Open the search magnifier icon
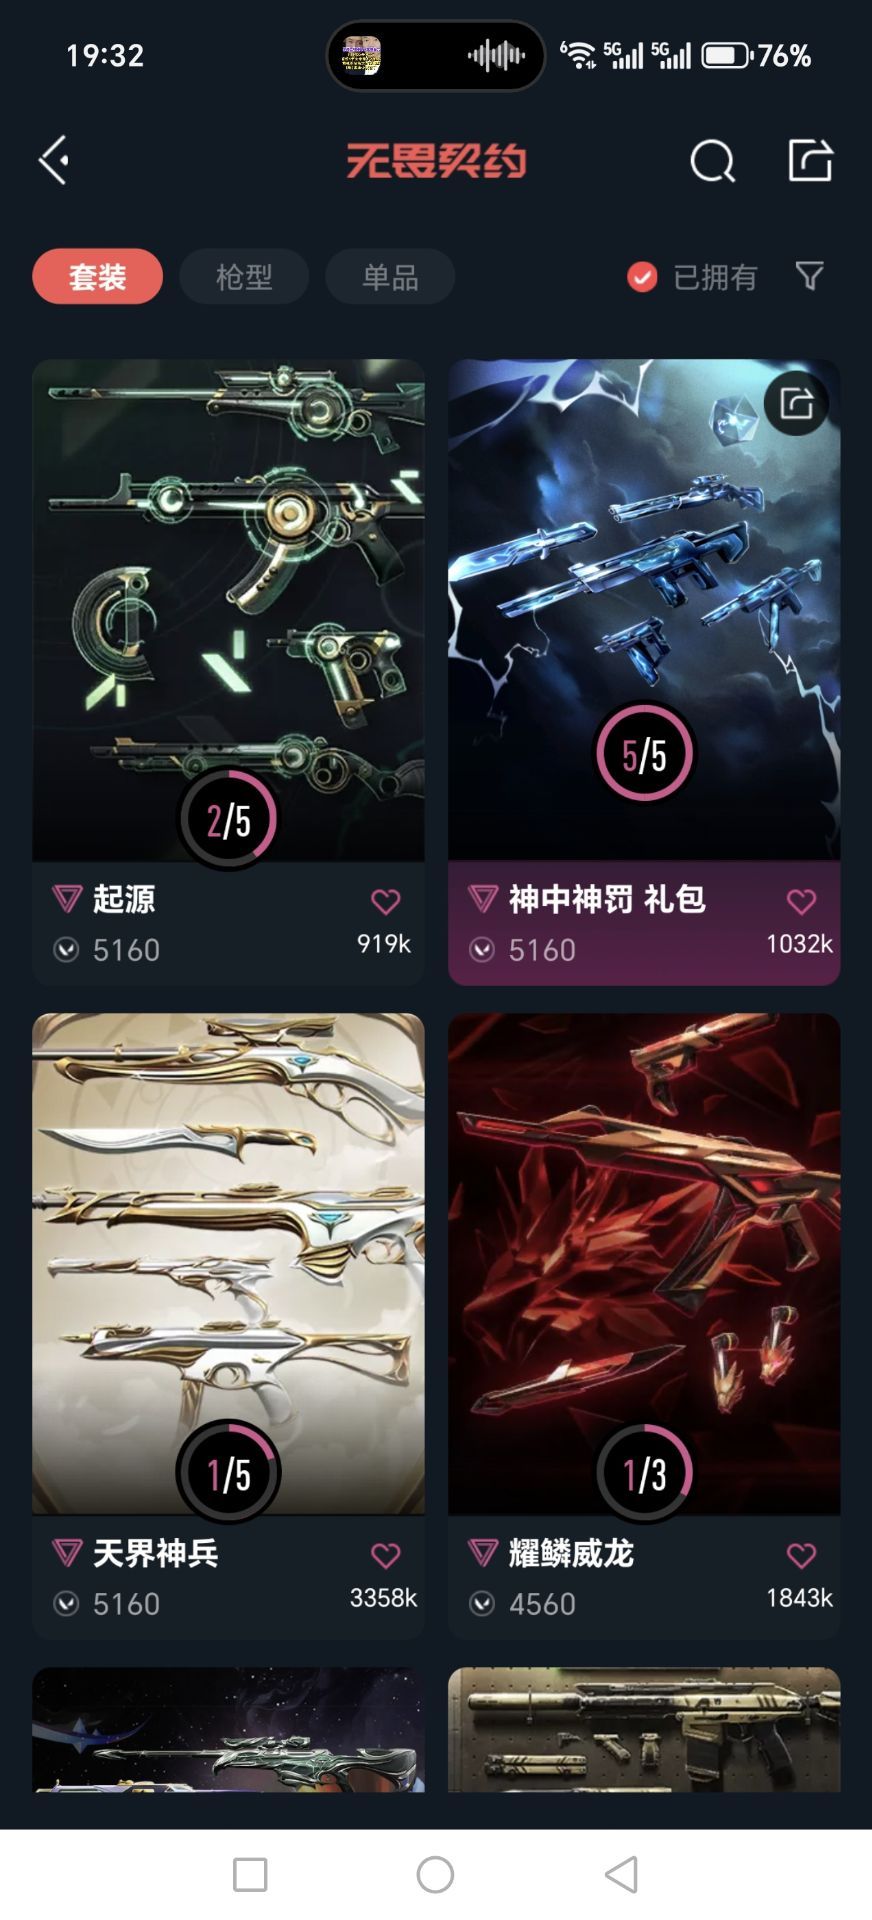The image size is (872, 1920). (713, 160)
